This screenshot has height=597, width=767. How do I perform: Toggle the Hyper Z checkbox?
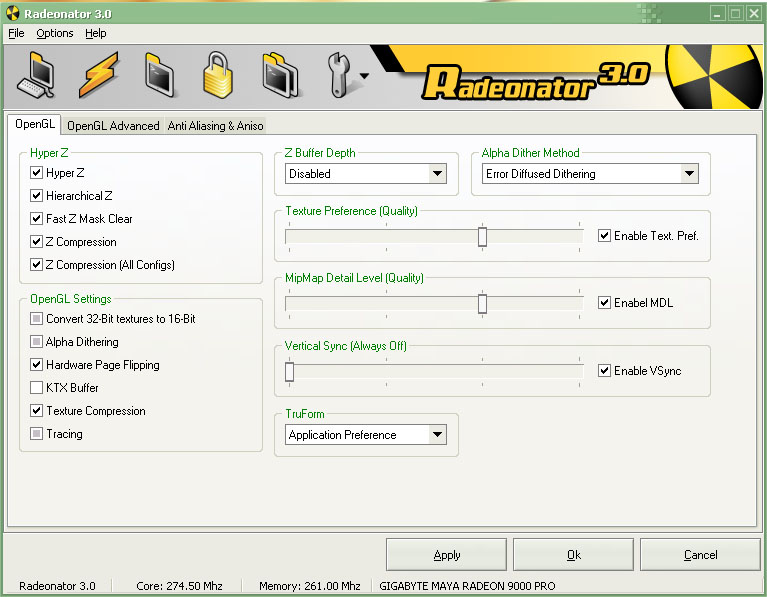36,172
